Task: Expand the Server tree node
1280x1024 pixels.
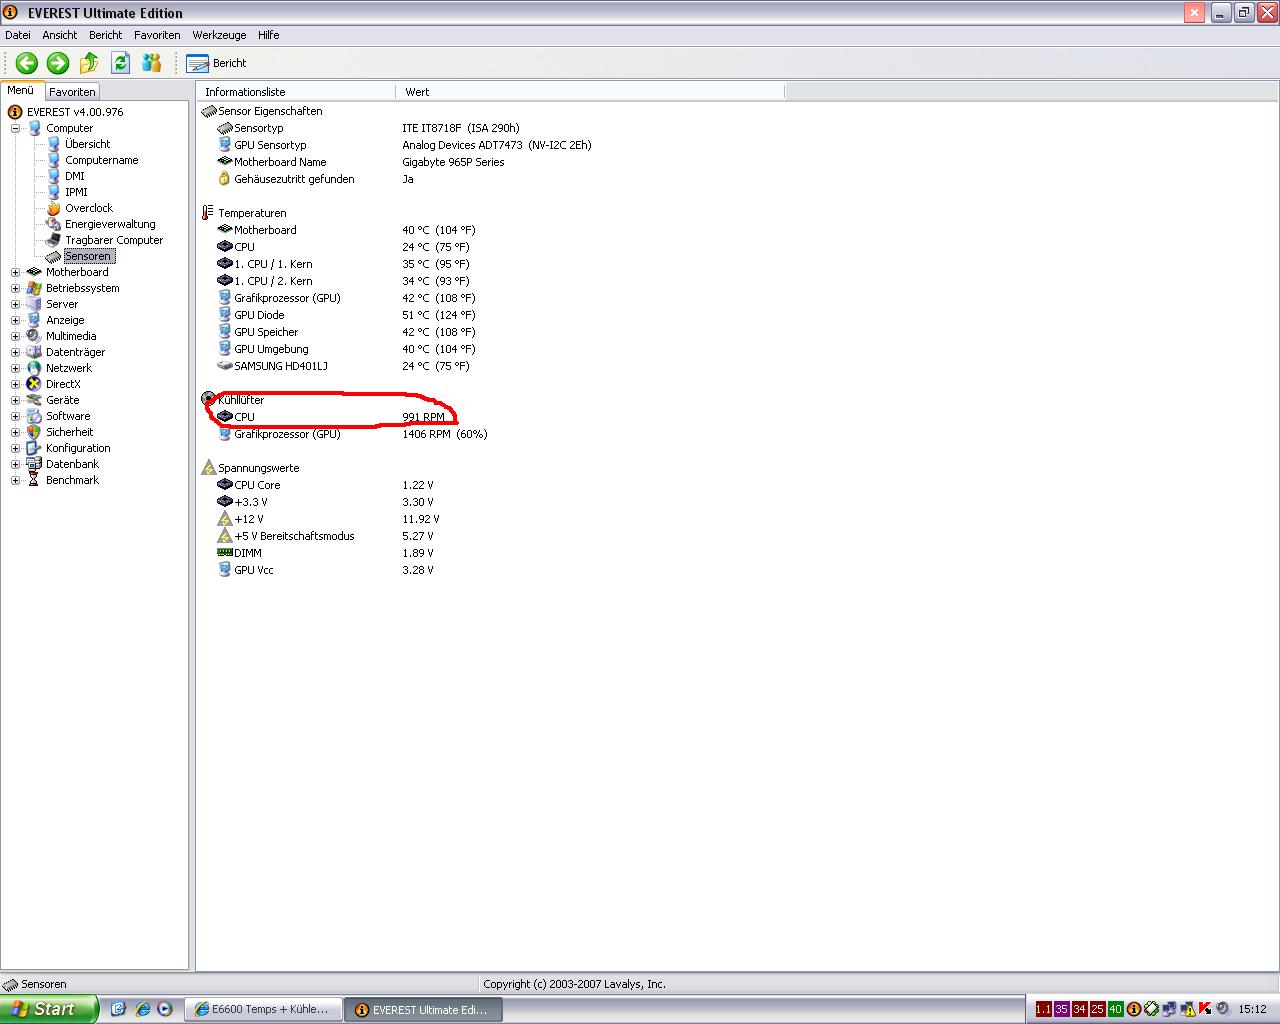Action: (15, 304)
